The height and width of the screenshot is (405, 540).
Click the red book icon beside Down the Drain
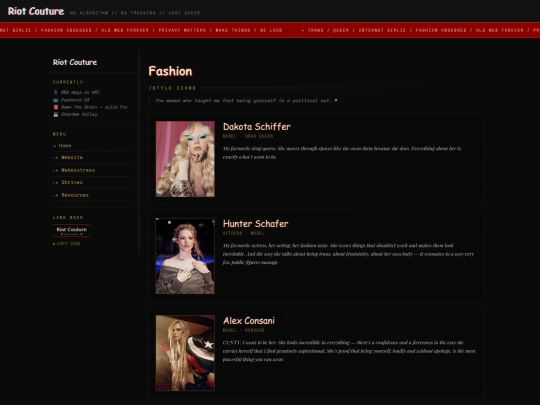(55, 107)
